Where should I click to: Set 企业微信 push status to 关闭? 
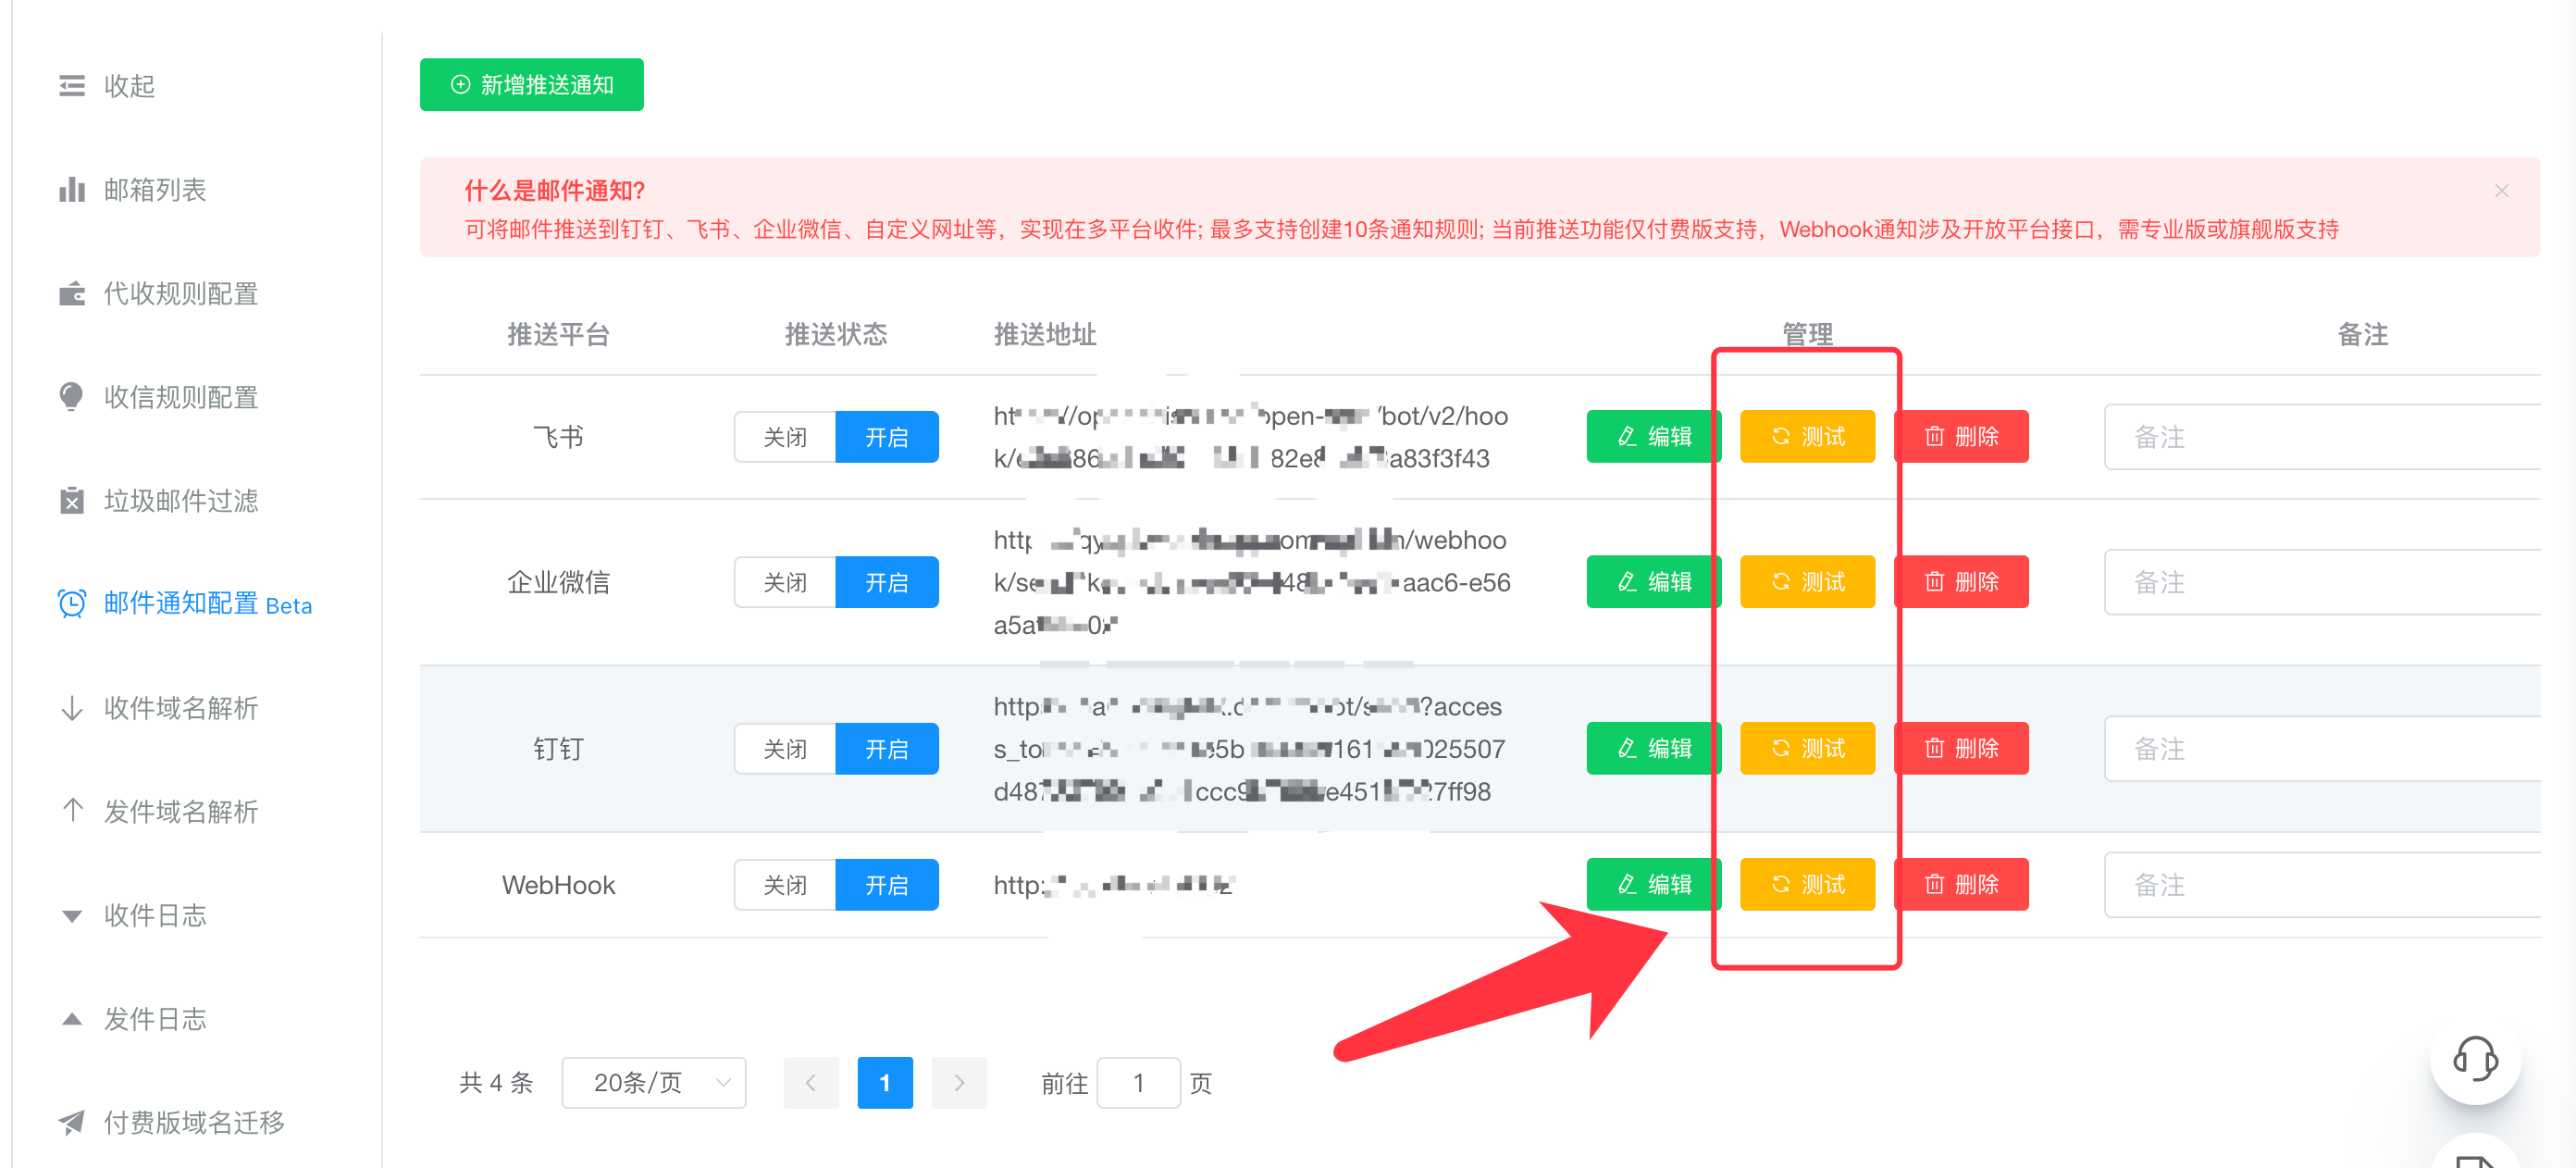785,582
